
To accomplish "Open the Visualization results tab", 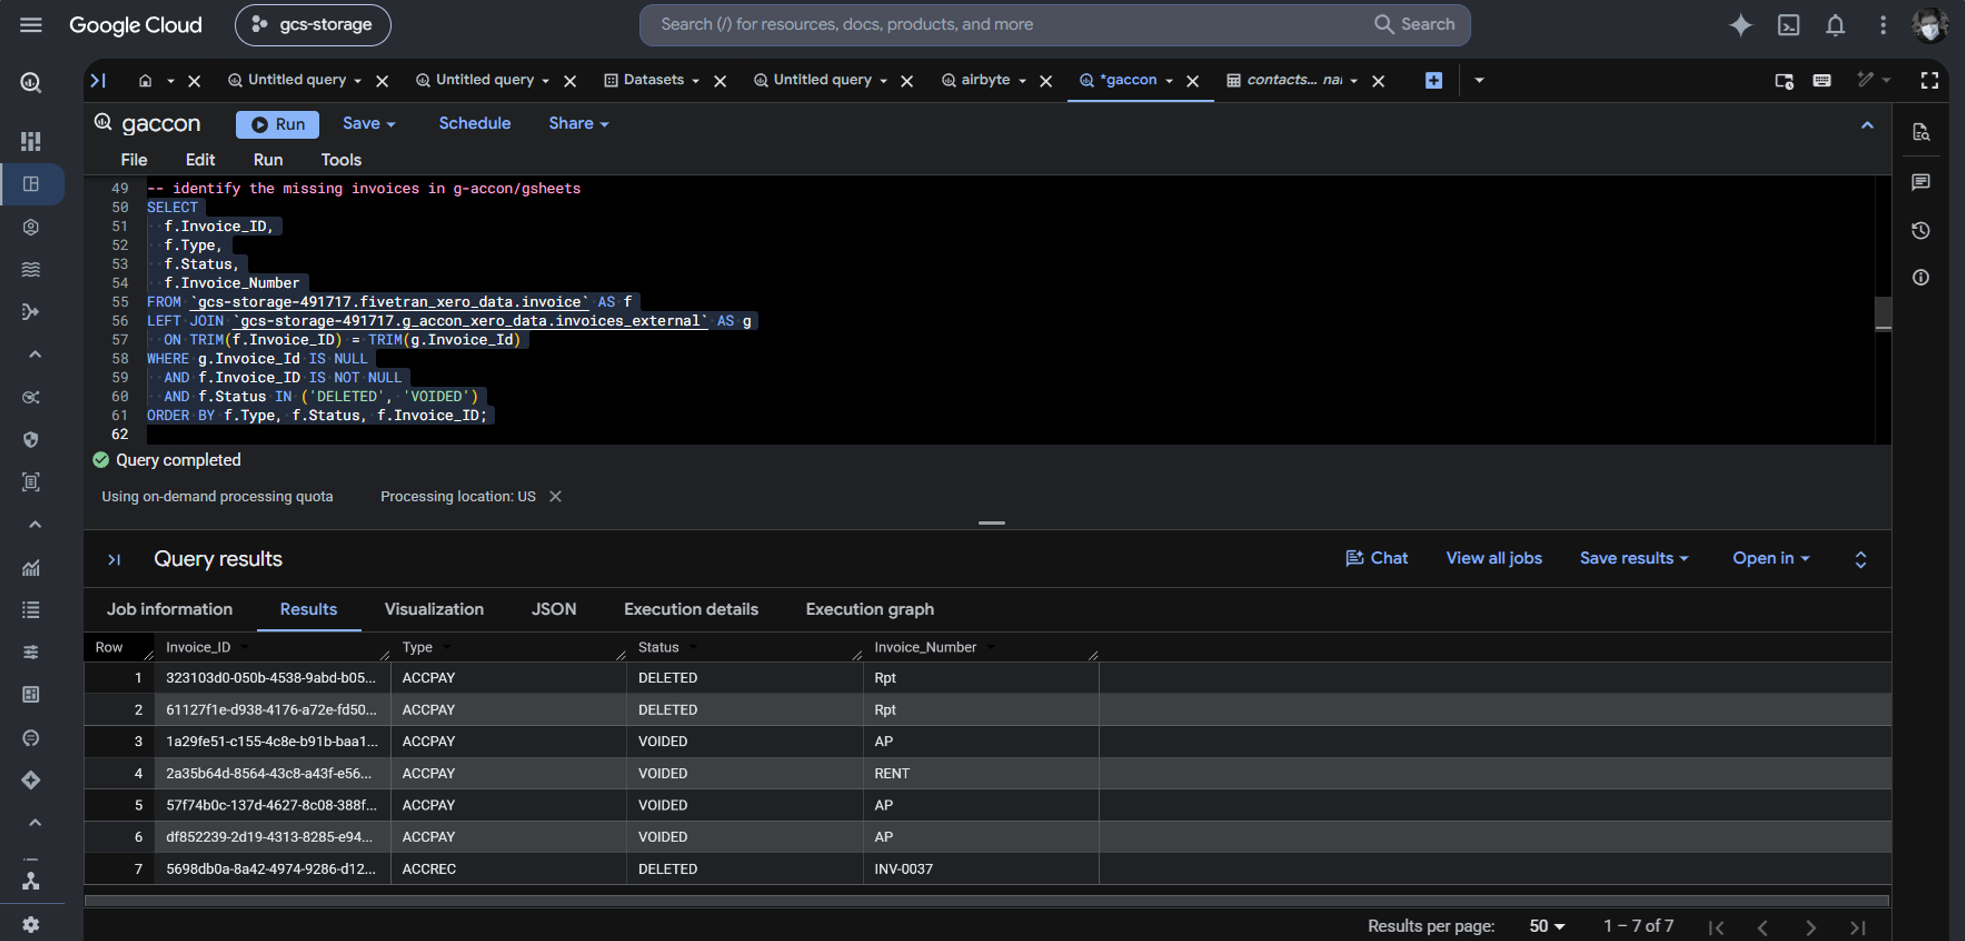I will coord(434,609).
